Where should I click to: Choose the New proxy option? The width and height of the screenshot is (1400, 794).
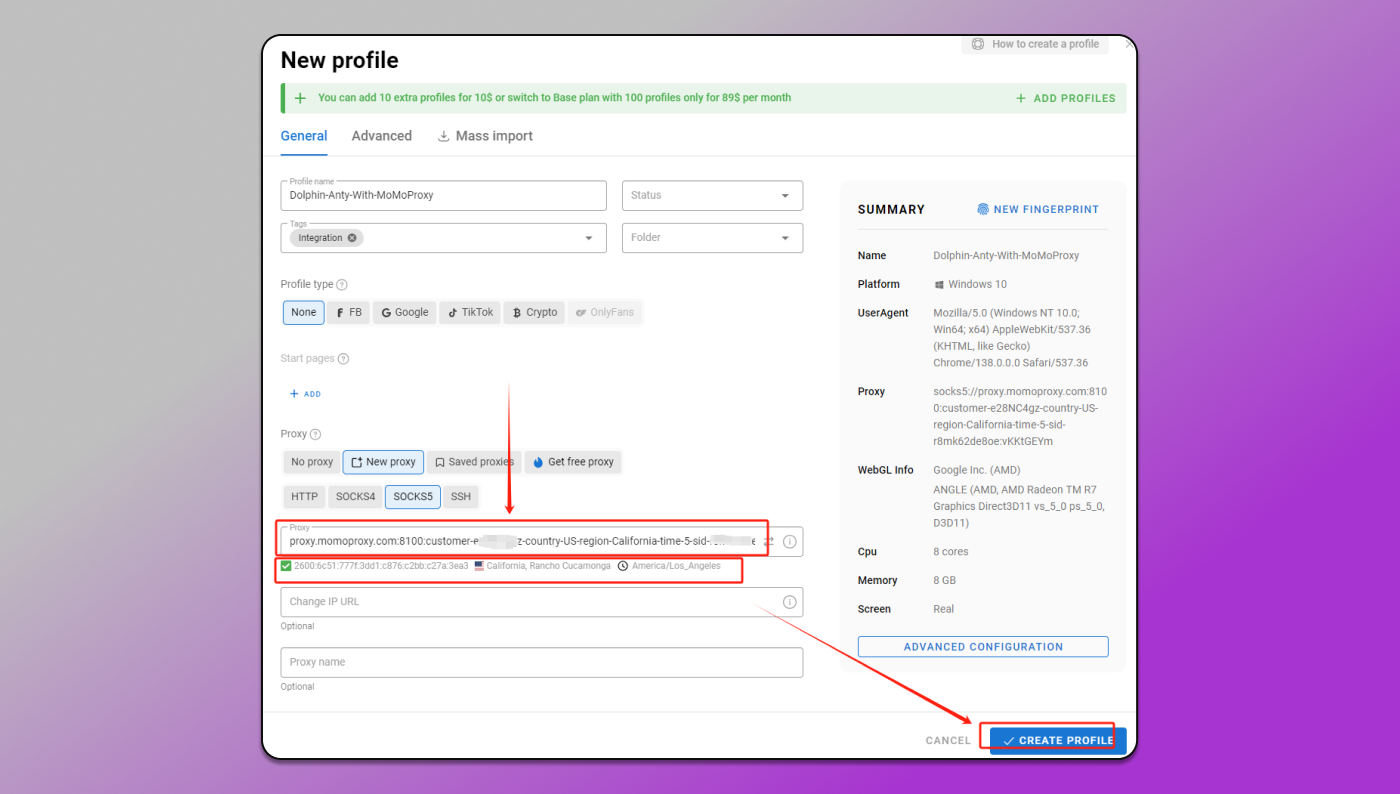click(383, 462)
